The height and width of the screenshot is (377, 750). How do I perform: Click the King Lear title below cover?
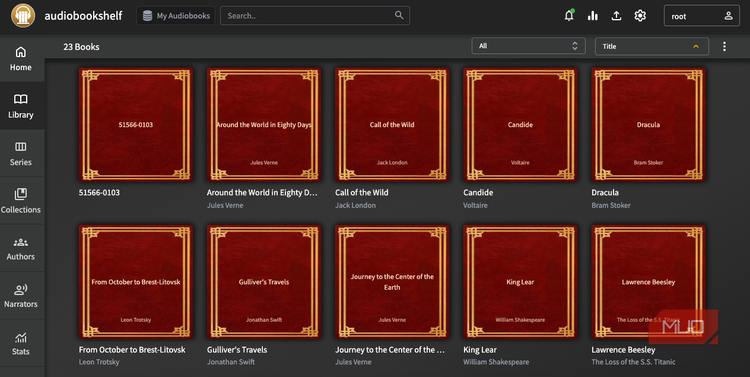[480, 350]
